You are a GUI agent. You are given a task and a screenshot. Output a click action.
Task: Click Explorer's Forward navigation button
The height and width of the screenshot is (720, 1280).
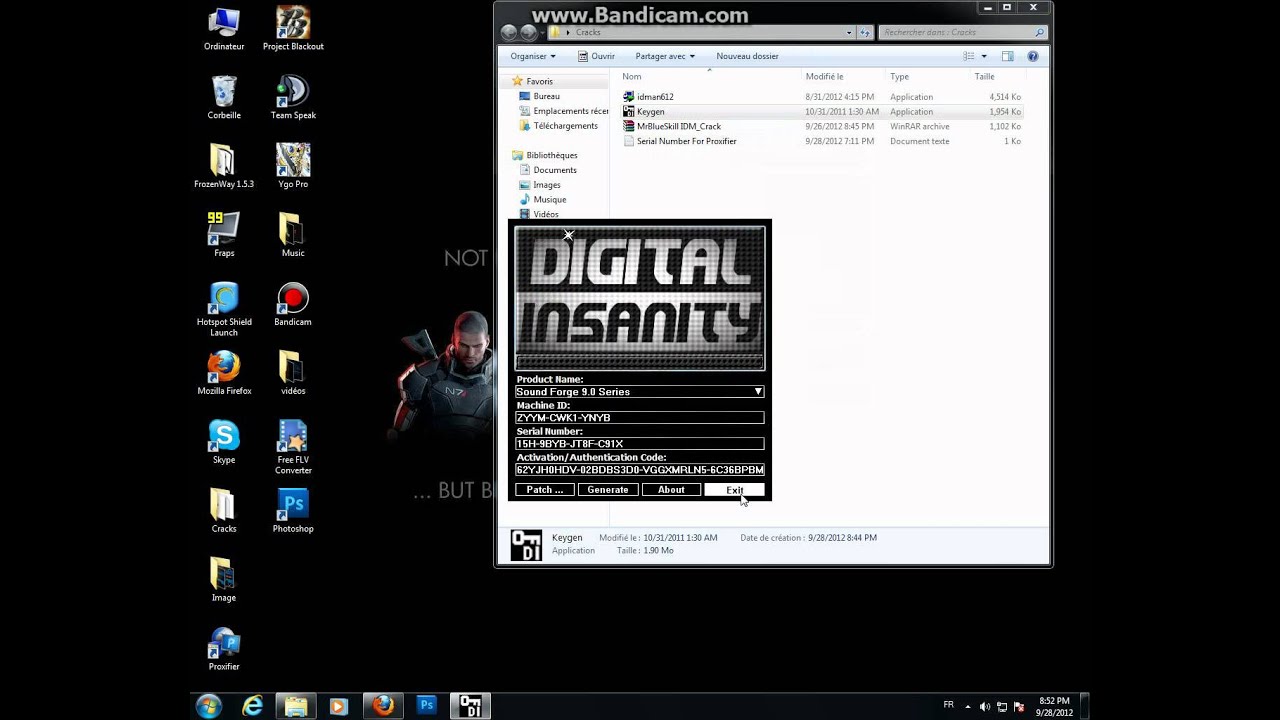(528, 32)
